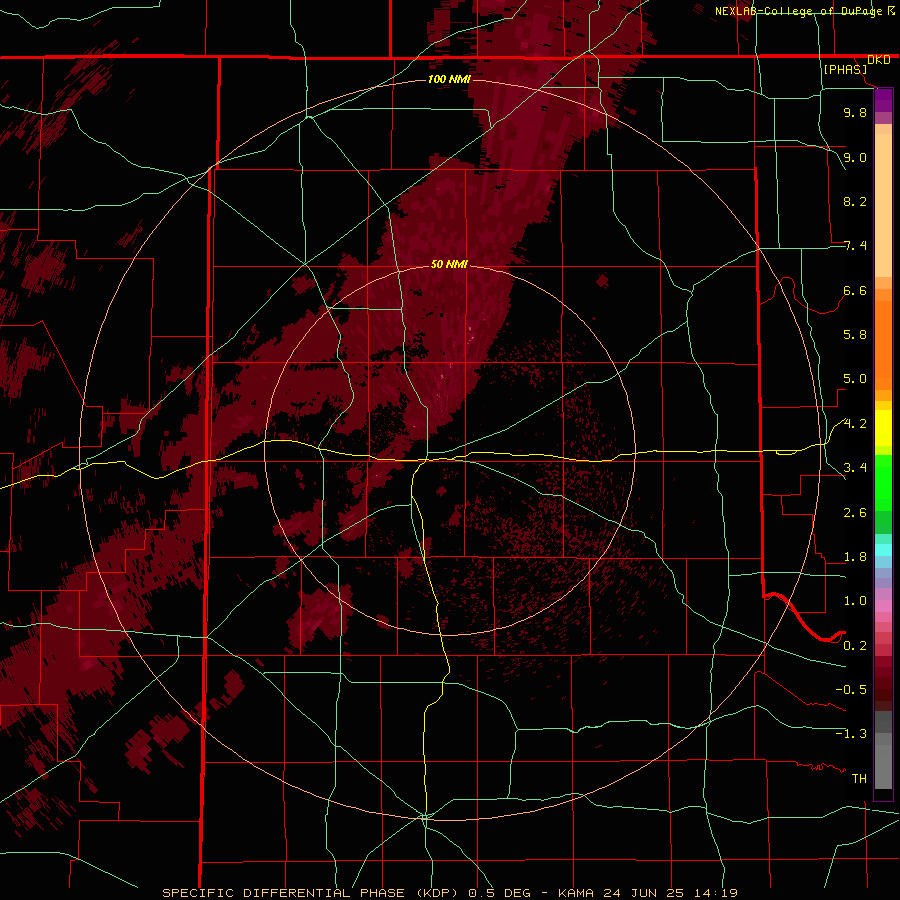Pick the yellow segment of the color bar
Viewport: 900px width, 900px height.
[x=883, y=428]
